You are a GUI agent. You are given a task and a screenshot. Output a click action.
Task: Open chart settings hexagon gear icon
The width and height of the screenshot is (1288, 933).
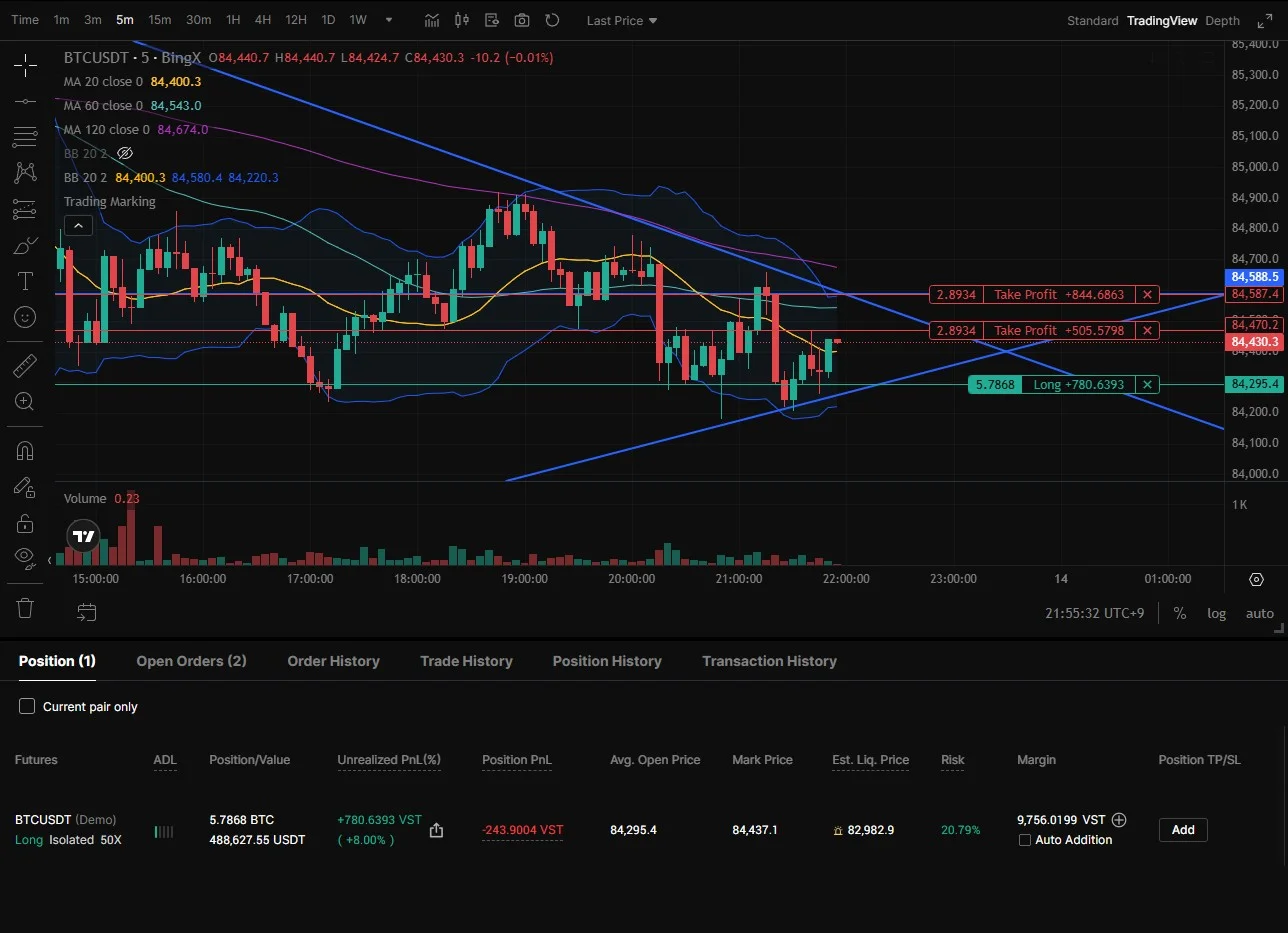point(1257,579)
